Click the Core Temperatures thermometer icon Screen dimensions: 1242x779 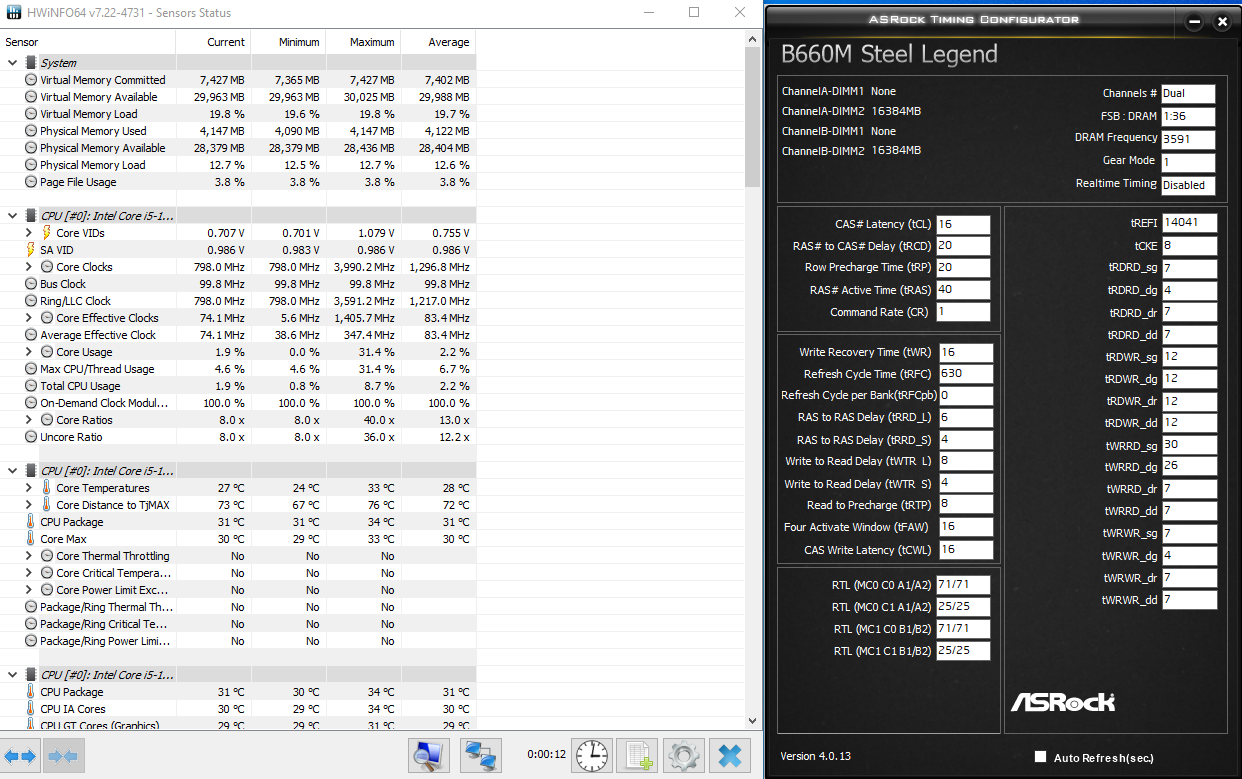click(x=46, y=488)
